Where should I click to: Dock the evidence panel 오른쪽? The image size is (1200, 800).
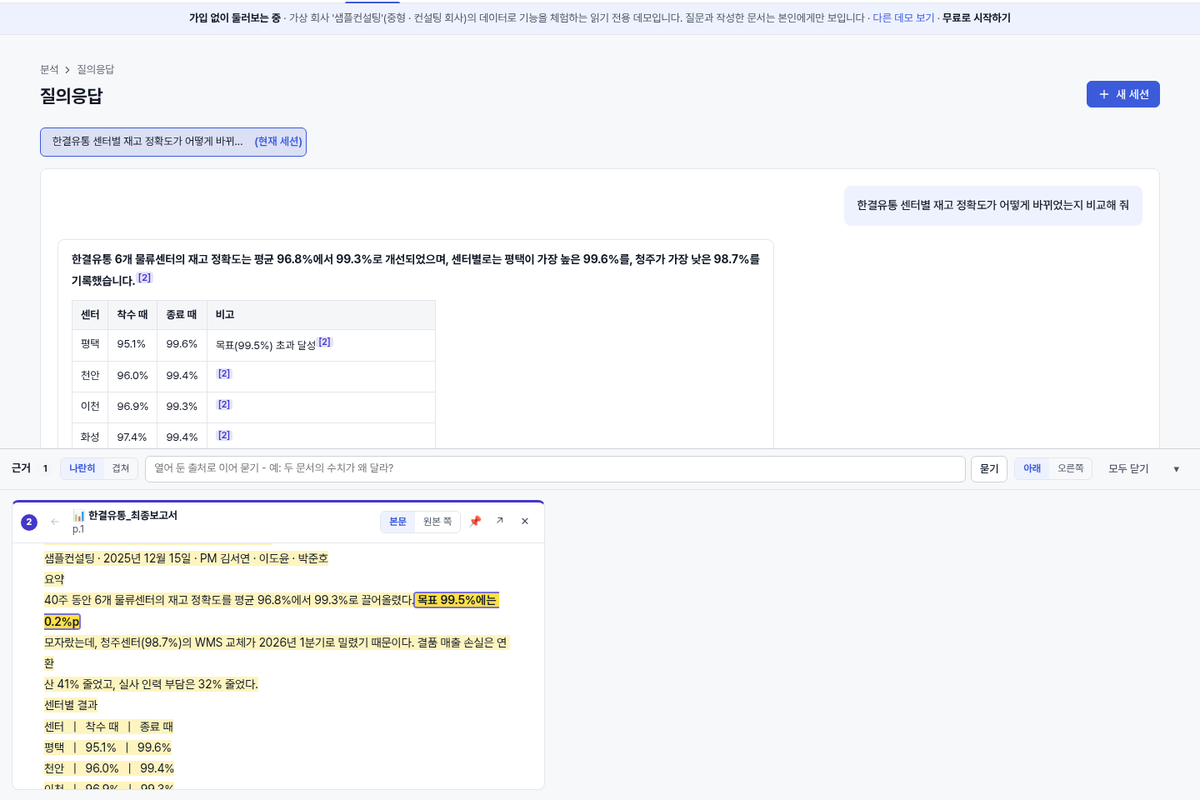click(x=1070, y=468)
